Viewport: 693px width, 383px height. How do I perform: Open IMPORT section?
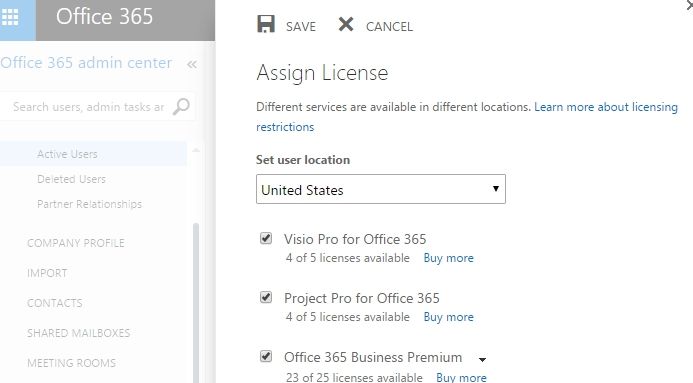47,273
